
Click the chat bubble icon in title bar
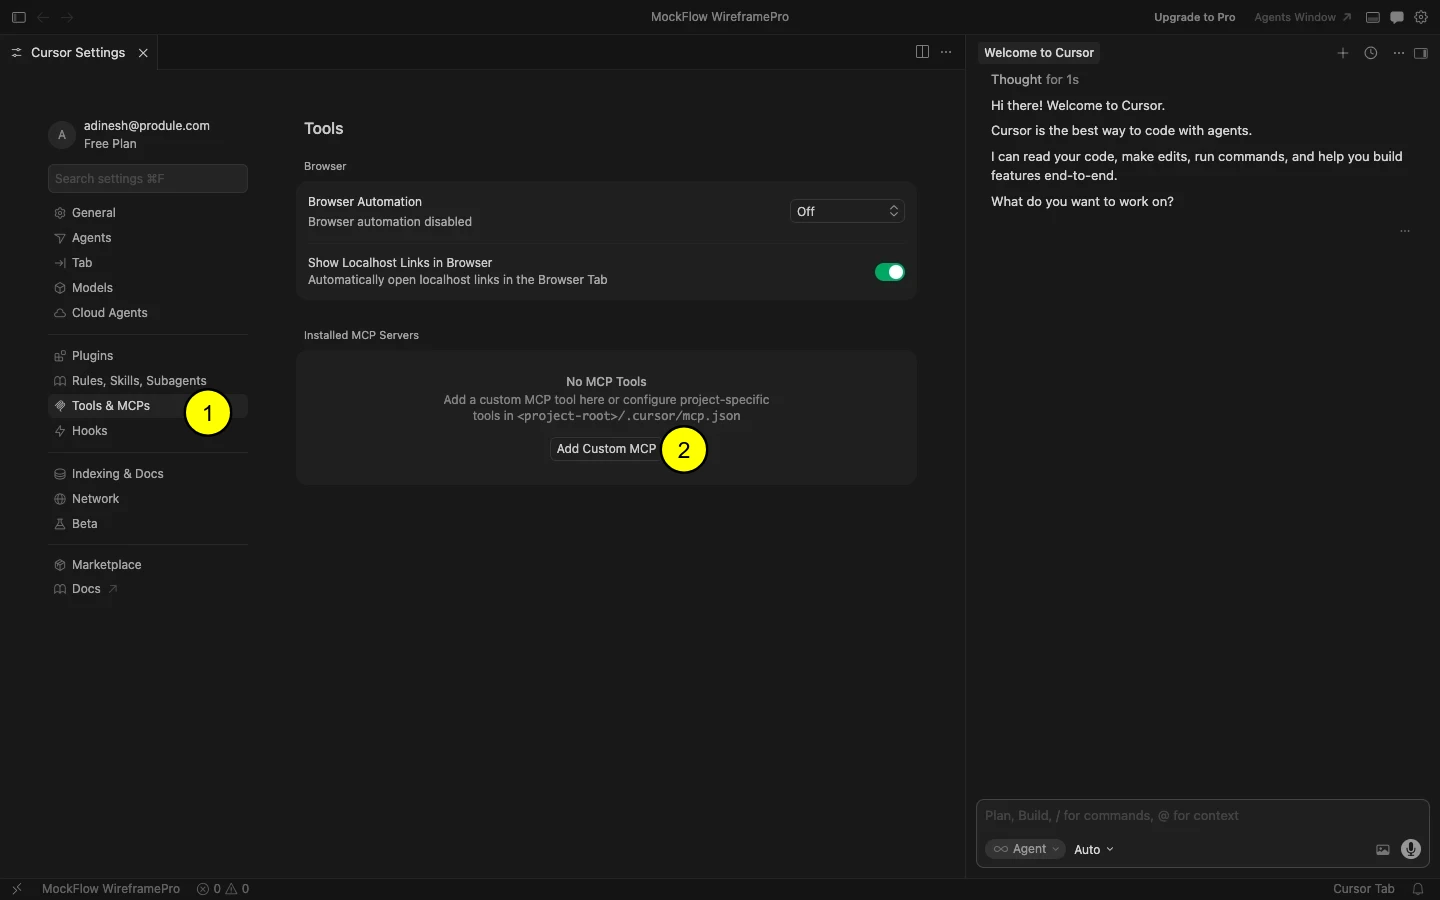click(1397, 17)
